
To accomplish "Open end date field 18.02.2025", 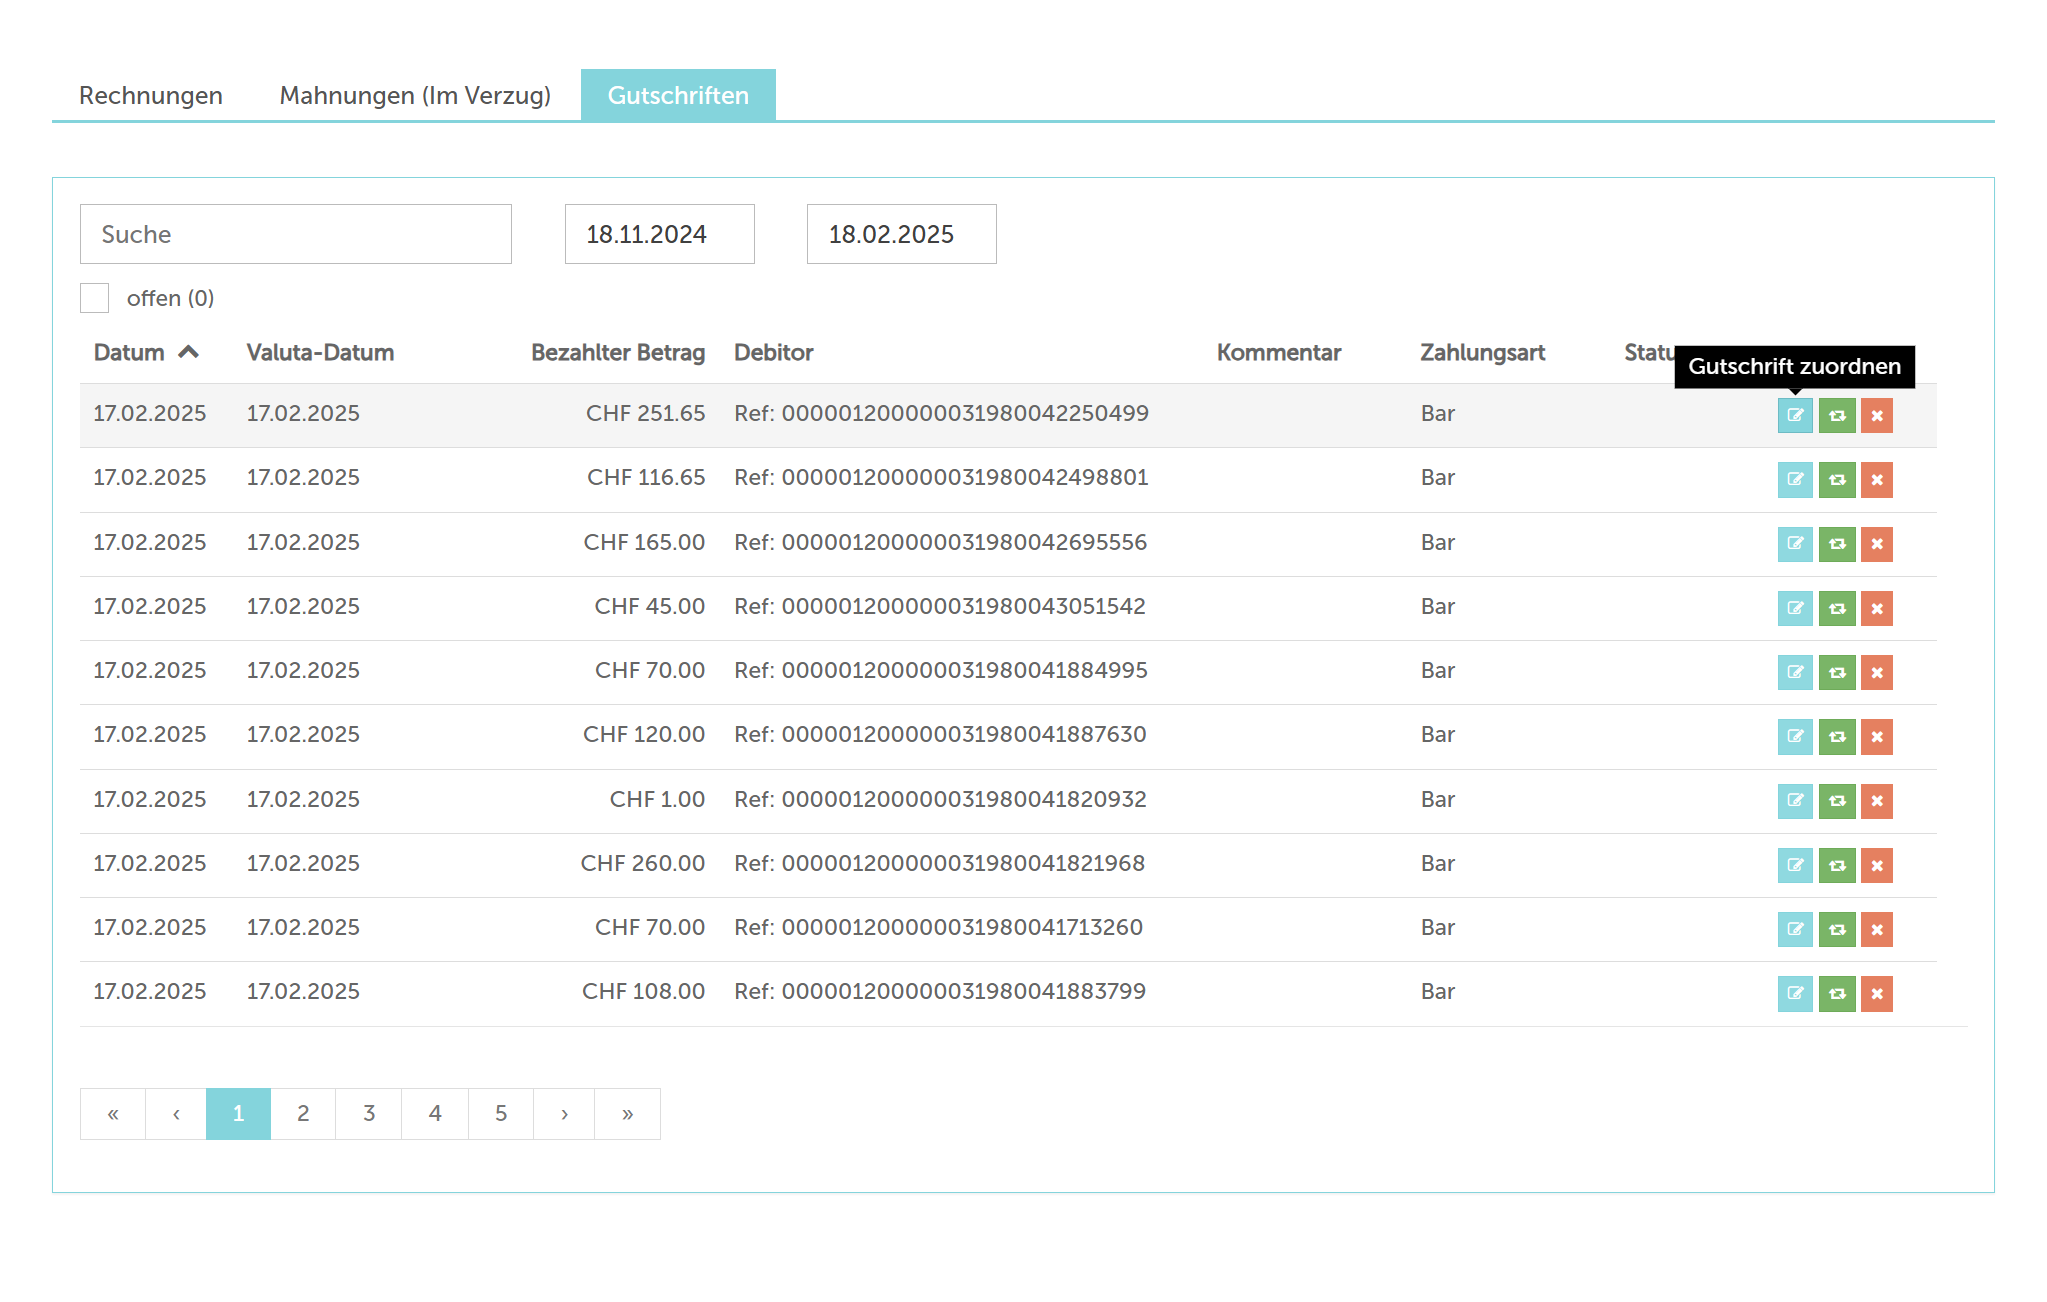I will [902, 234].
